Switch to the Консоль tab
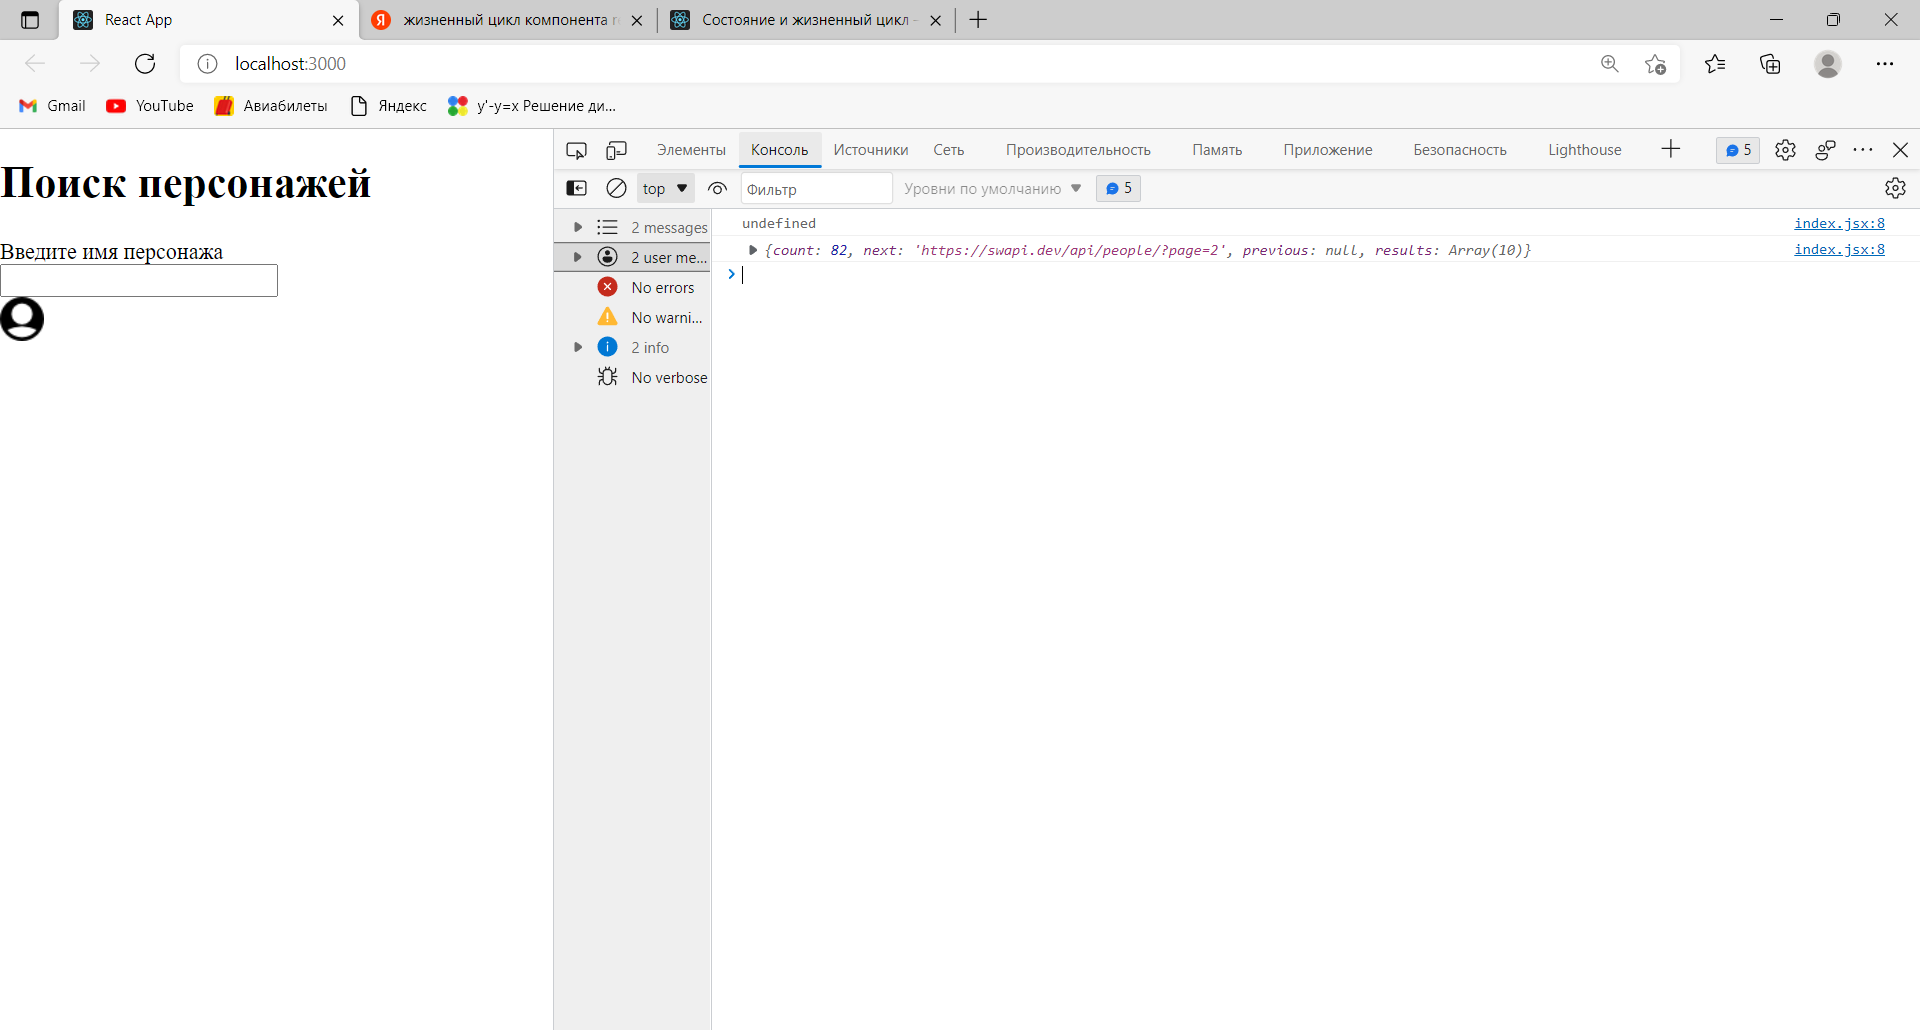1920x1030 pixels. pos(780,150)
